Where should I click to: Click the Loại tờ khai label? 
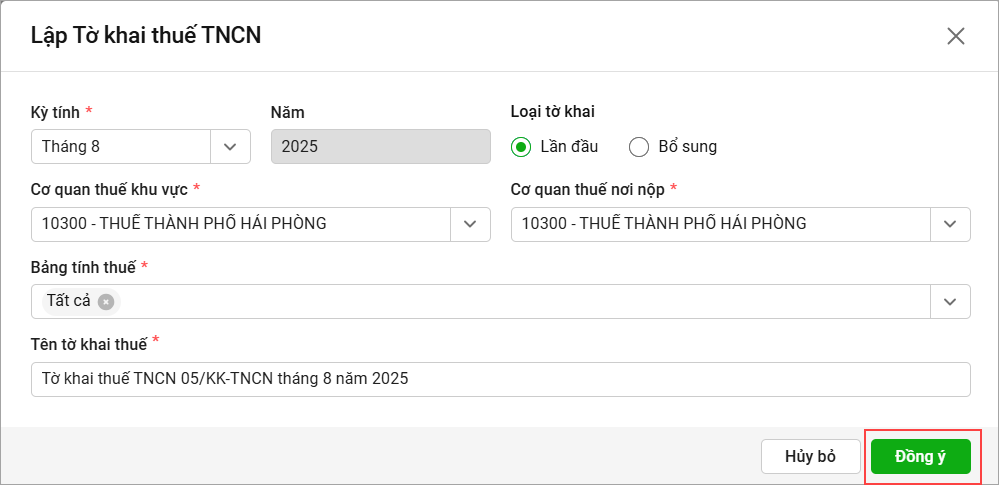[x=553, y=112]
